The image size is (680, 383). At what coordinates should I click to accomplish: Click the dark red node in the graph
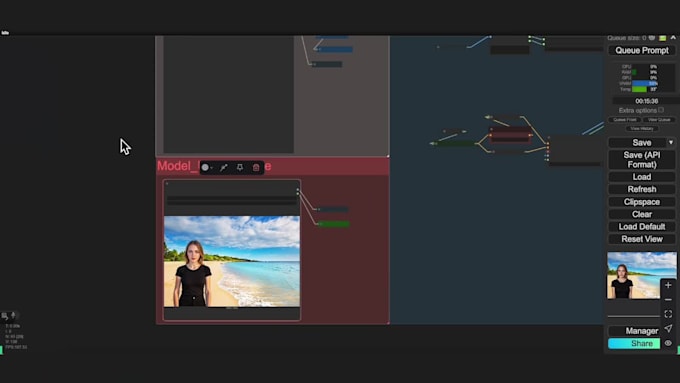[x=510, y=135]
